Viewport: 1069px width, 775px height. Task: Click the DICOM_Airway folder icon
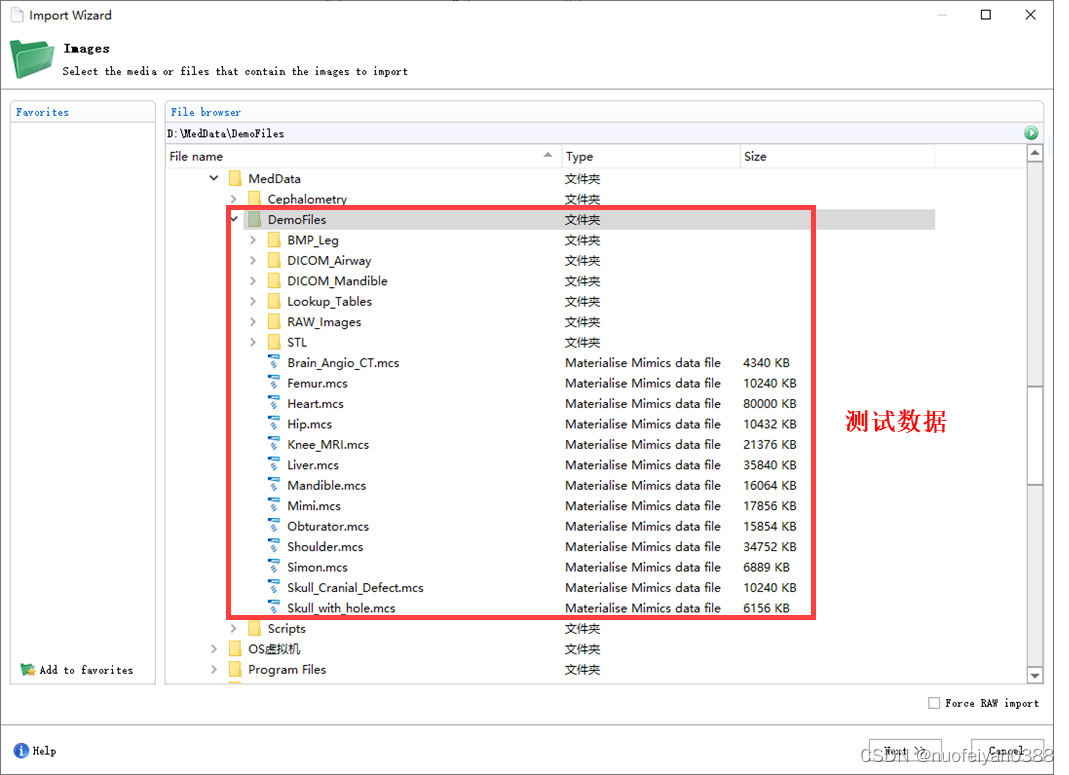coord(274,260)
